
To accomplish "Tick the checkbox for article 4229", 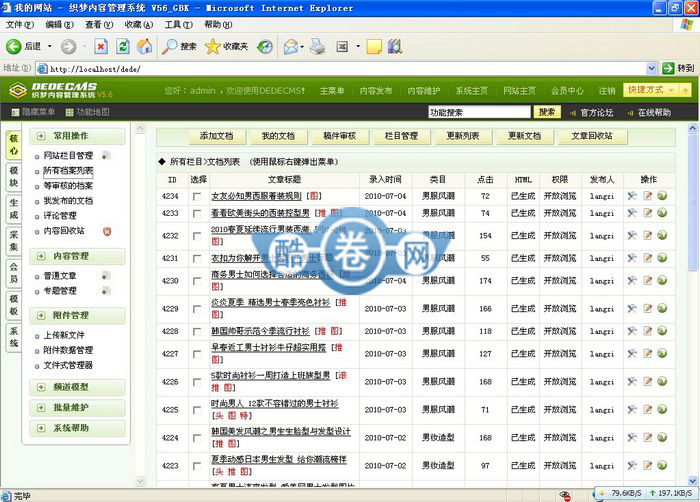I will pos(196,309).
